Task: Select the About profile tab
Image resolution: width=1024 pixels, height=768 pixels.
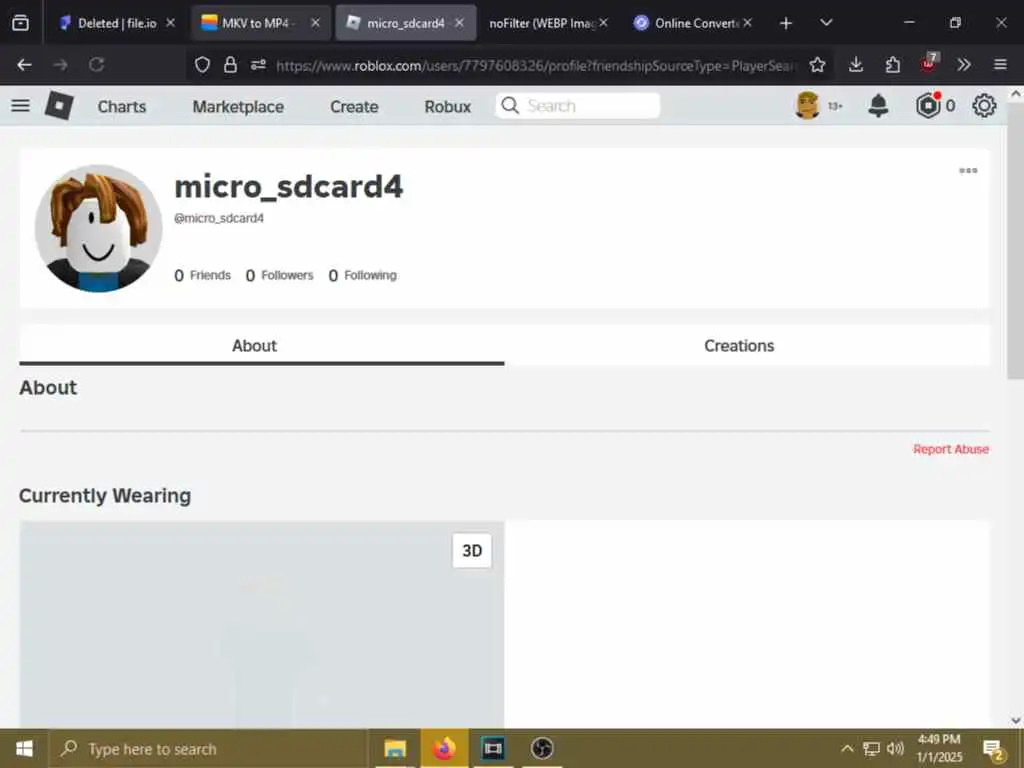Action: [261, 345]
